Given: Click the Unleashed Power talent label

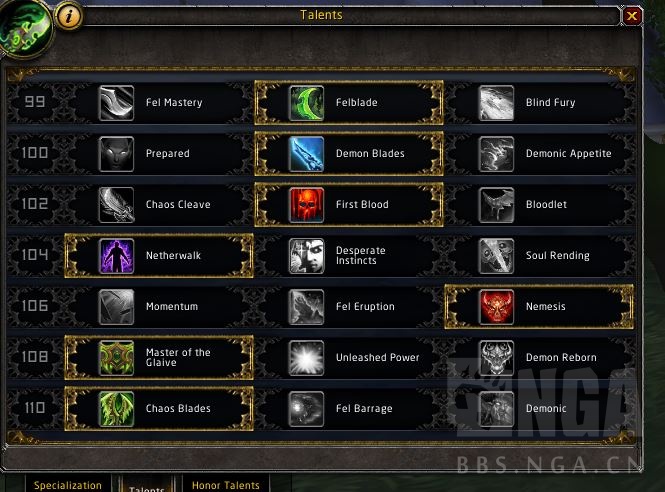Looking at the screenshot, I should click(x=377, y=358).
